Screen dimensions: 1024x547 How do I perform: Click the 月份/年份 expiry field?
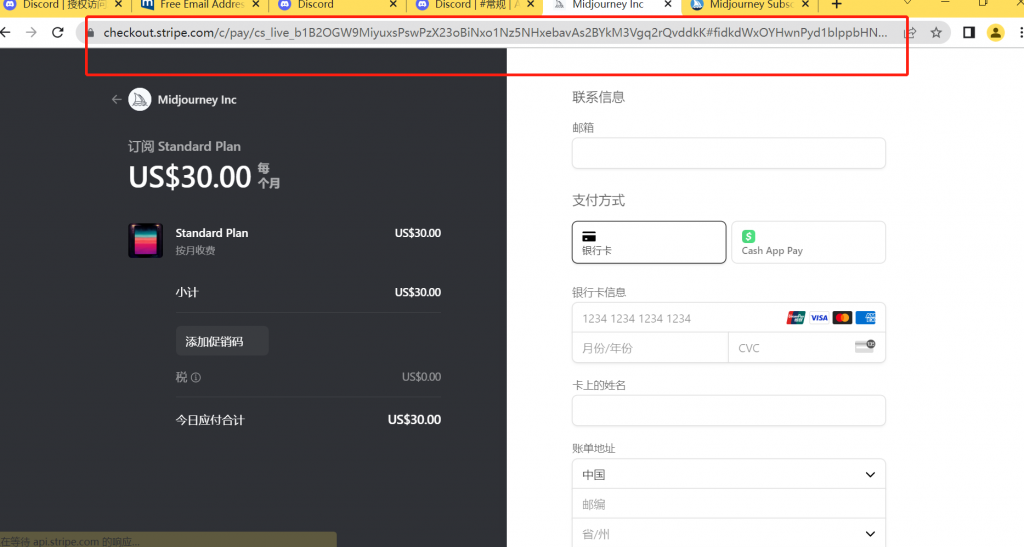point(650,348)
